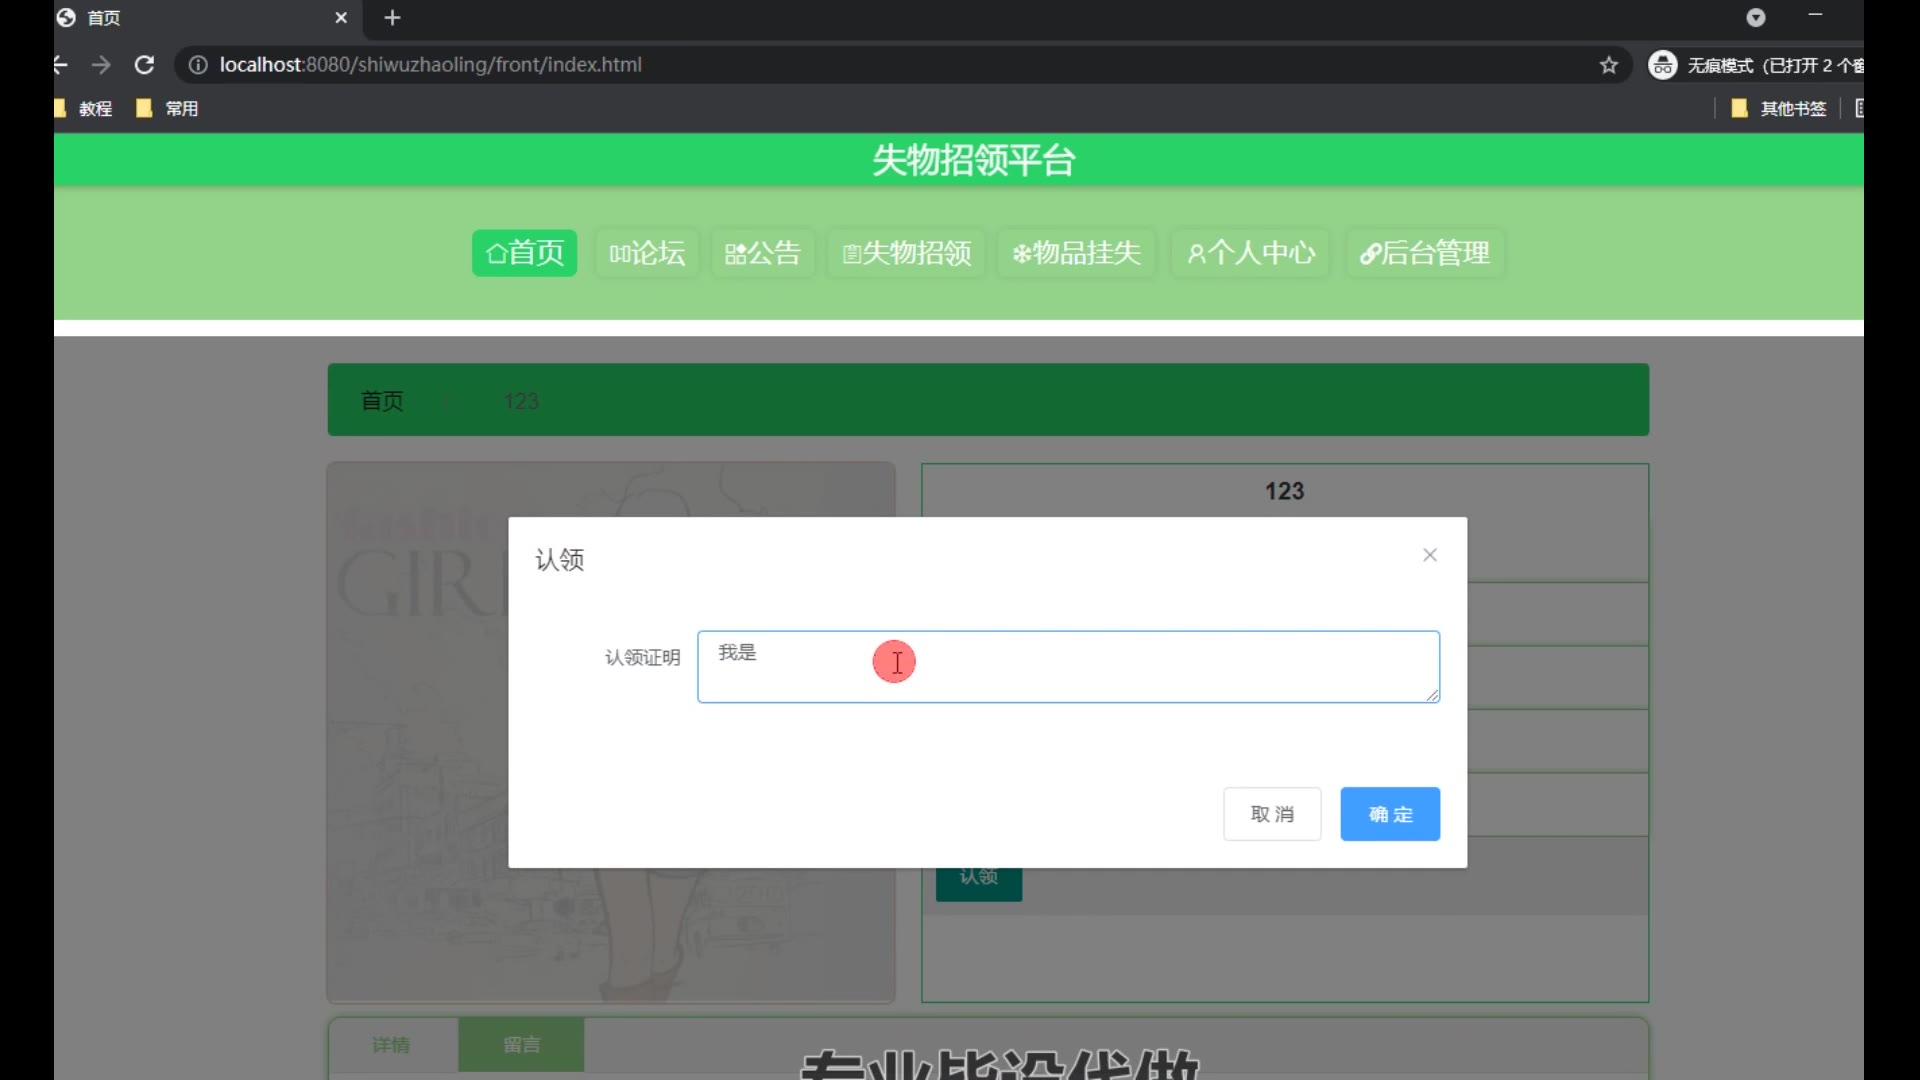
Task: Select the 失物招领 navigation item
Action: pos(906,253)
